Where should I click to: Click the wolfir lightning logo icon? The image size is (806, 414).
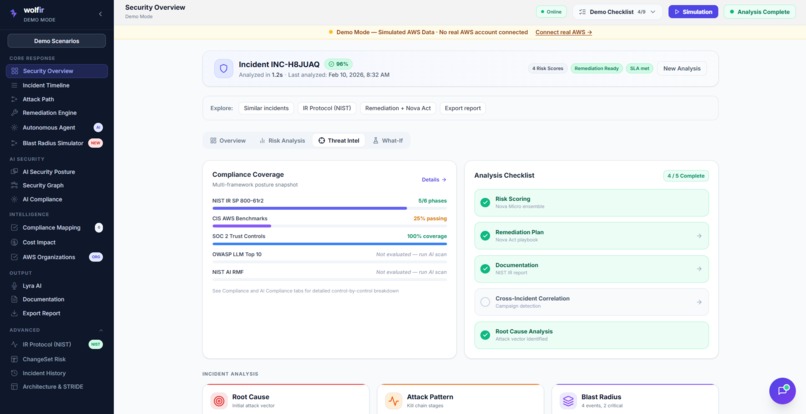click(13, 14)
